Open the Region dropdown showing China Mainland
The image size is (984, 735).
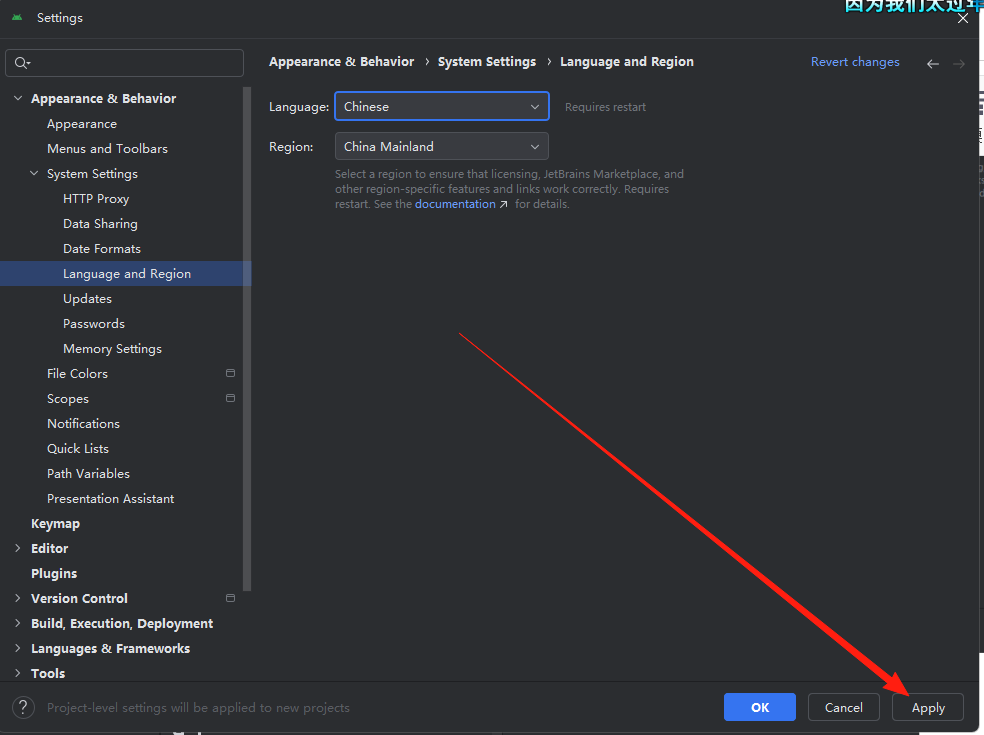[x=442, y=146]
